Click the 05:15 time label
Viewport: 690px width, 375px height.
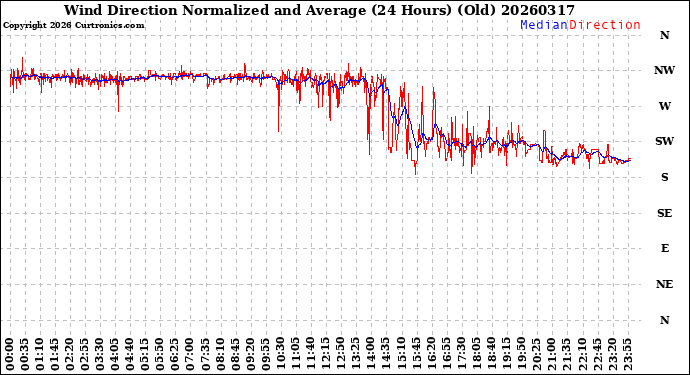(x=145, y=355)
